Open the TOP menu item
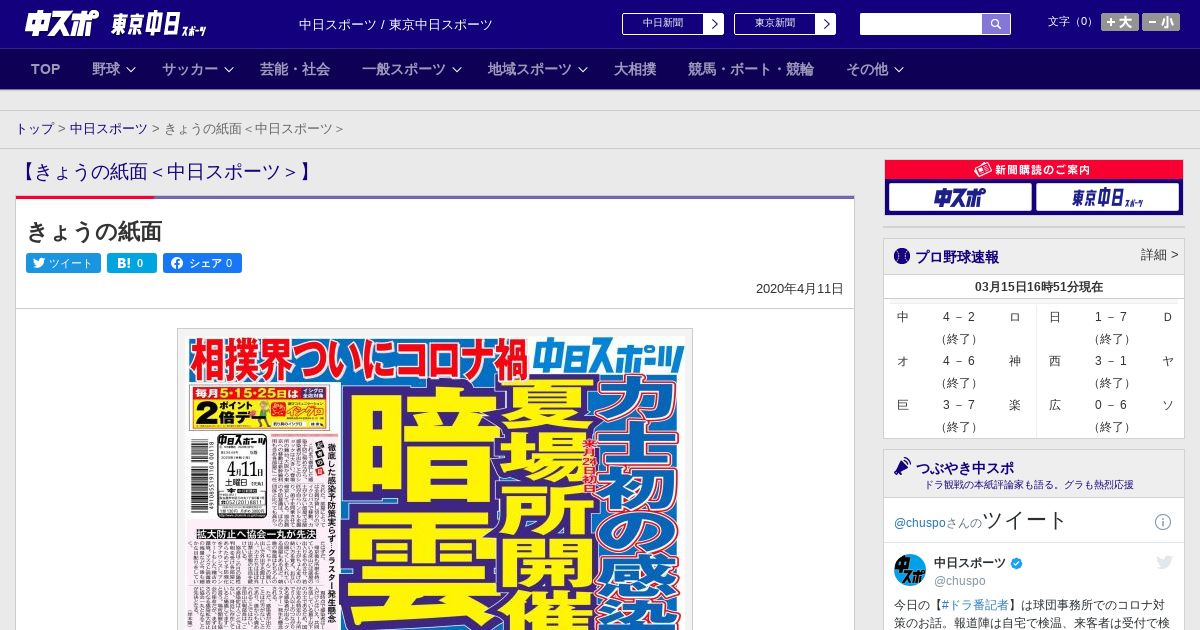The image size is (1200, 630). coord(46,69)
